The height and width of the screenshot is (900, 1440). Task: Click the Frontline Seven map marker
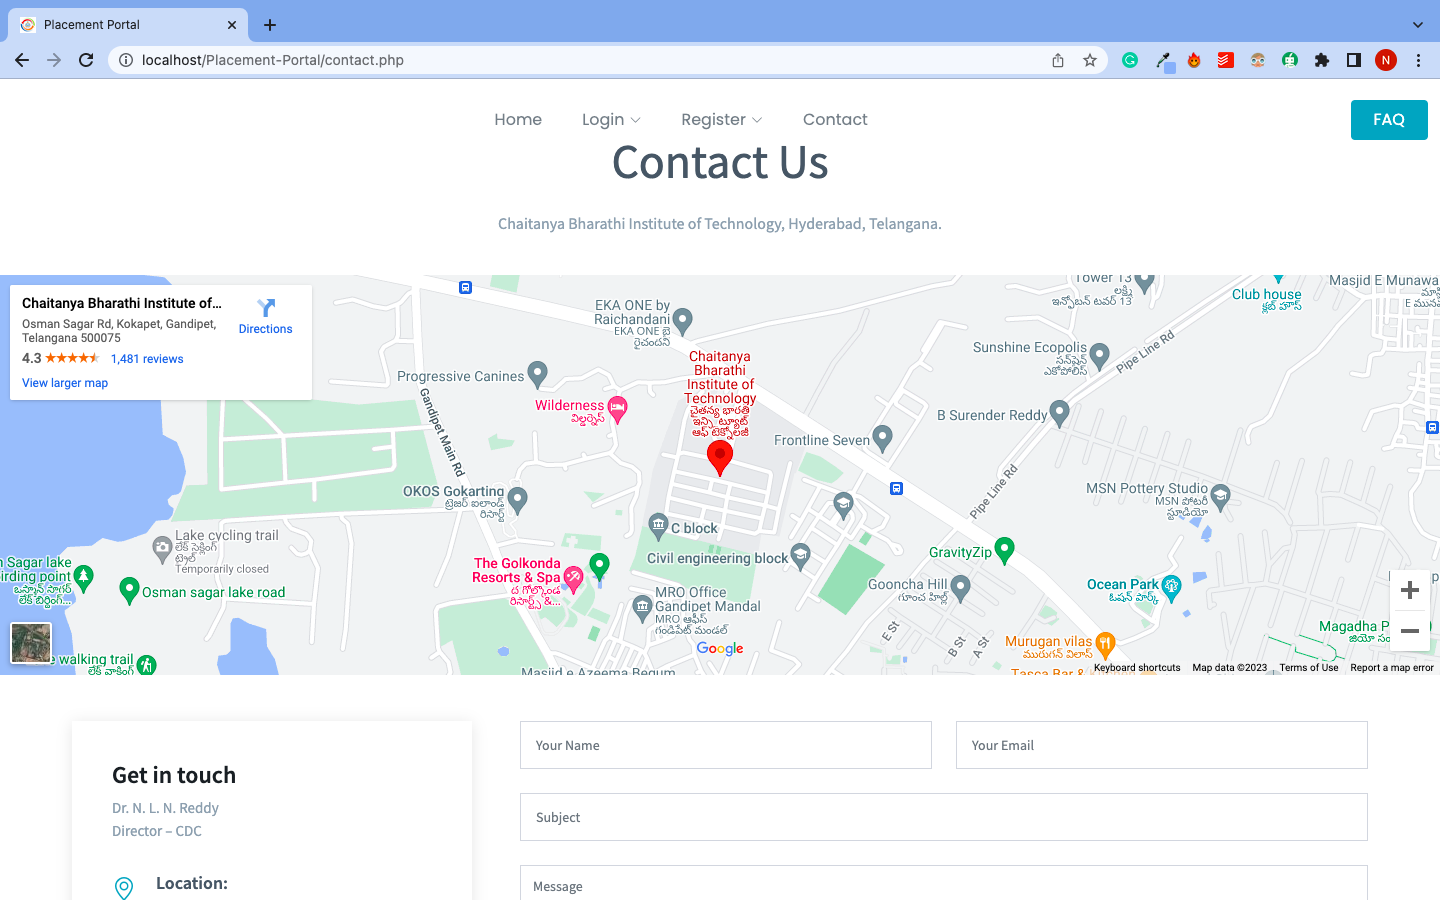(x=882, y=438)
